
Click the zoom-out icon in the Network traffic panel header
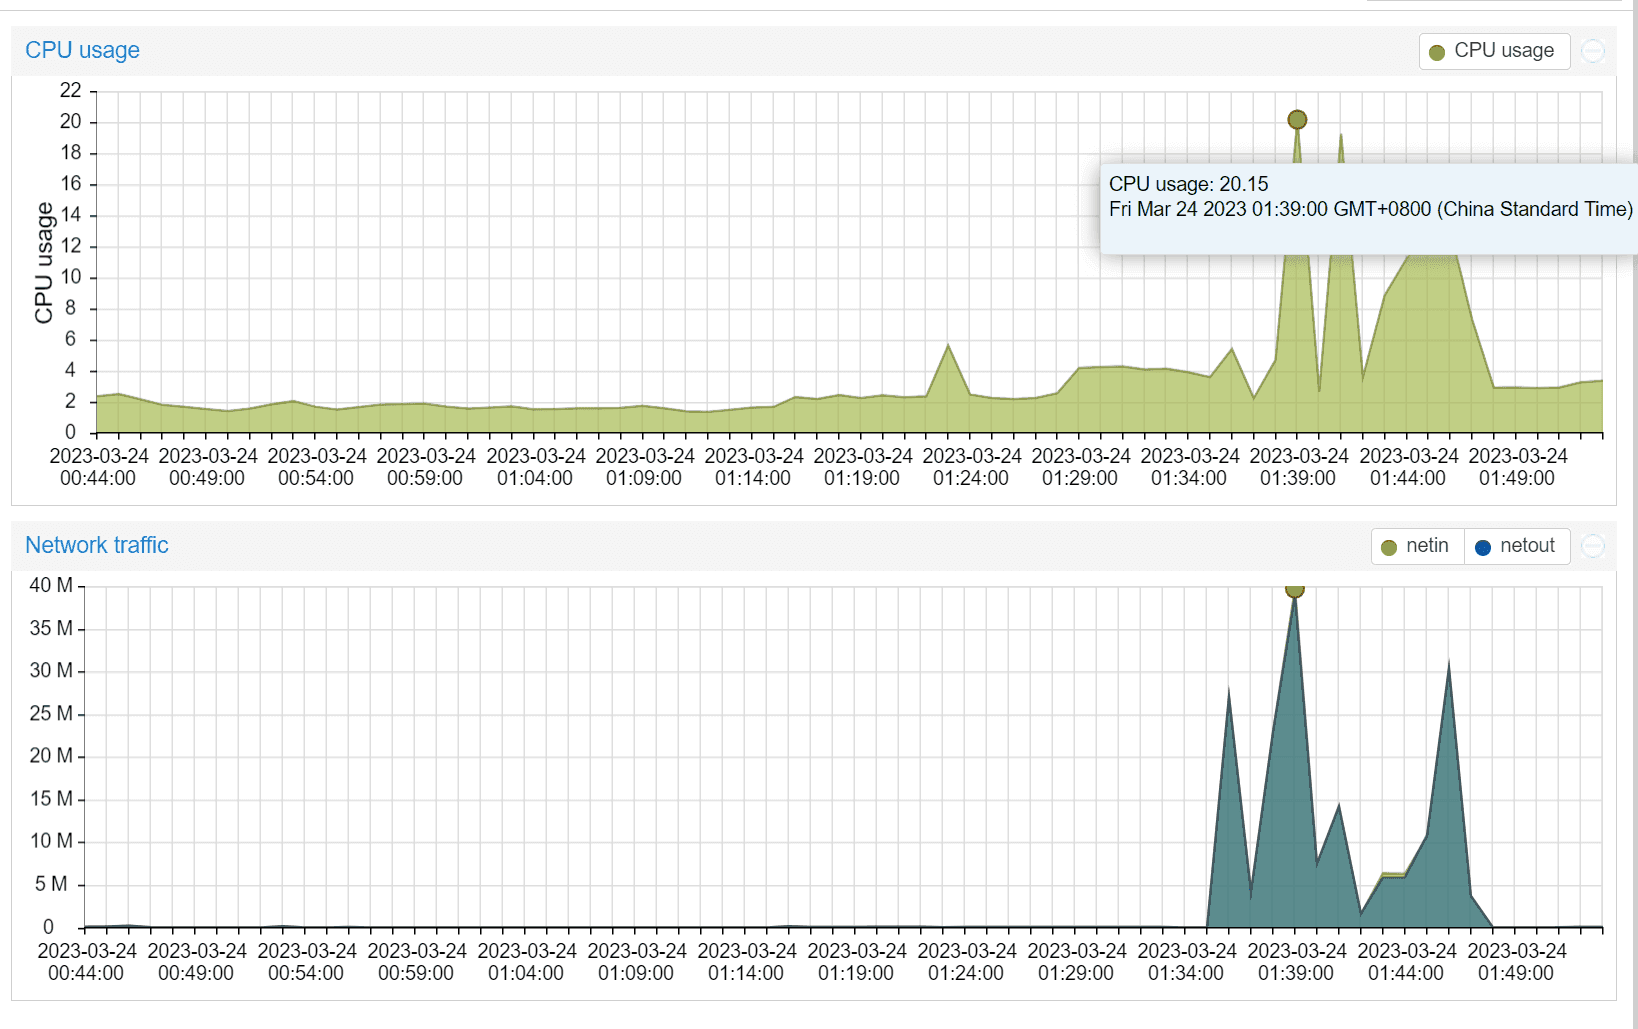point(1593,546)
